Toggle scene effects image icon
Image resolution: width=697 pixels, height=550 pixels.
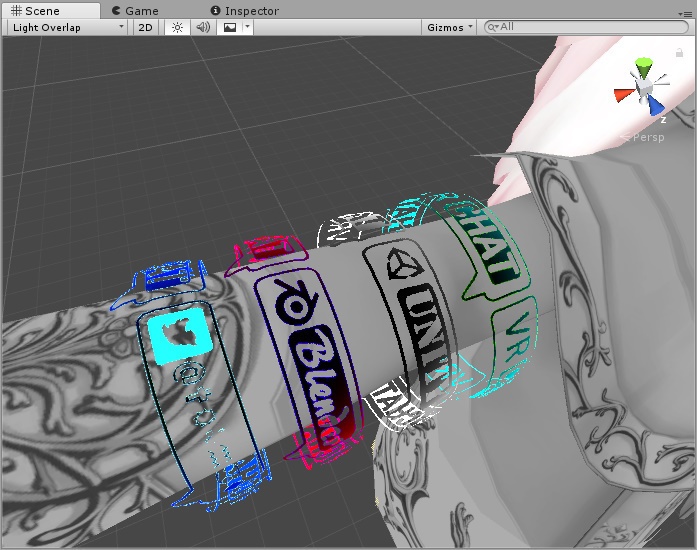point(230,28)
